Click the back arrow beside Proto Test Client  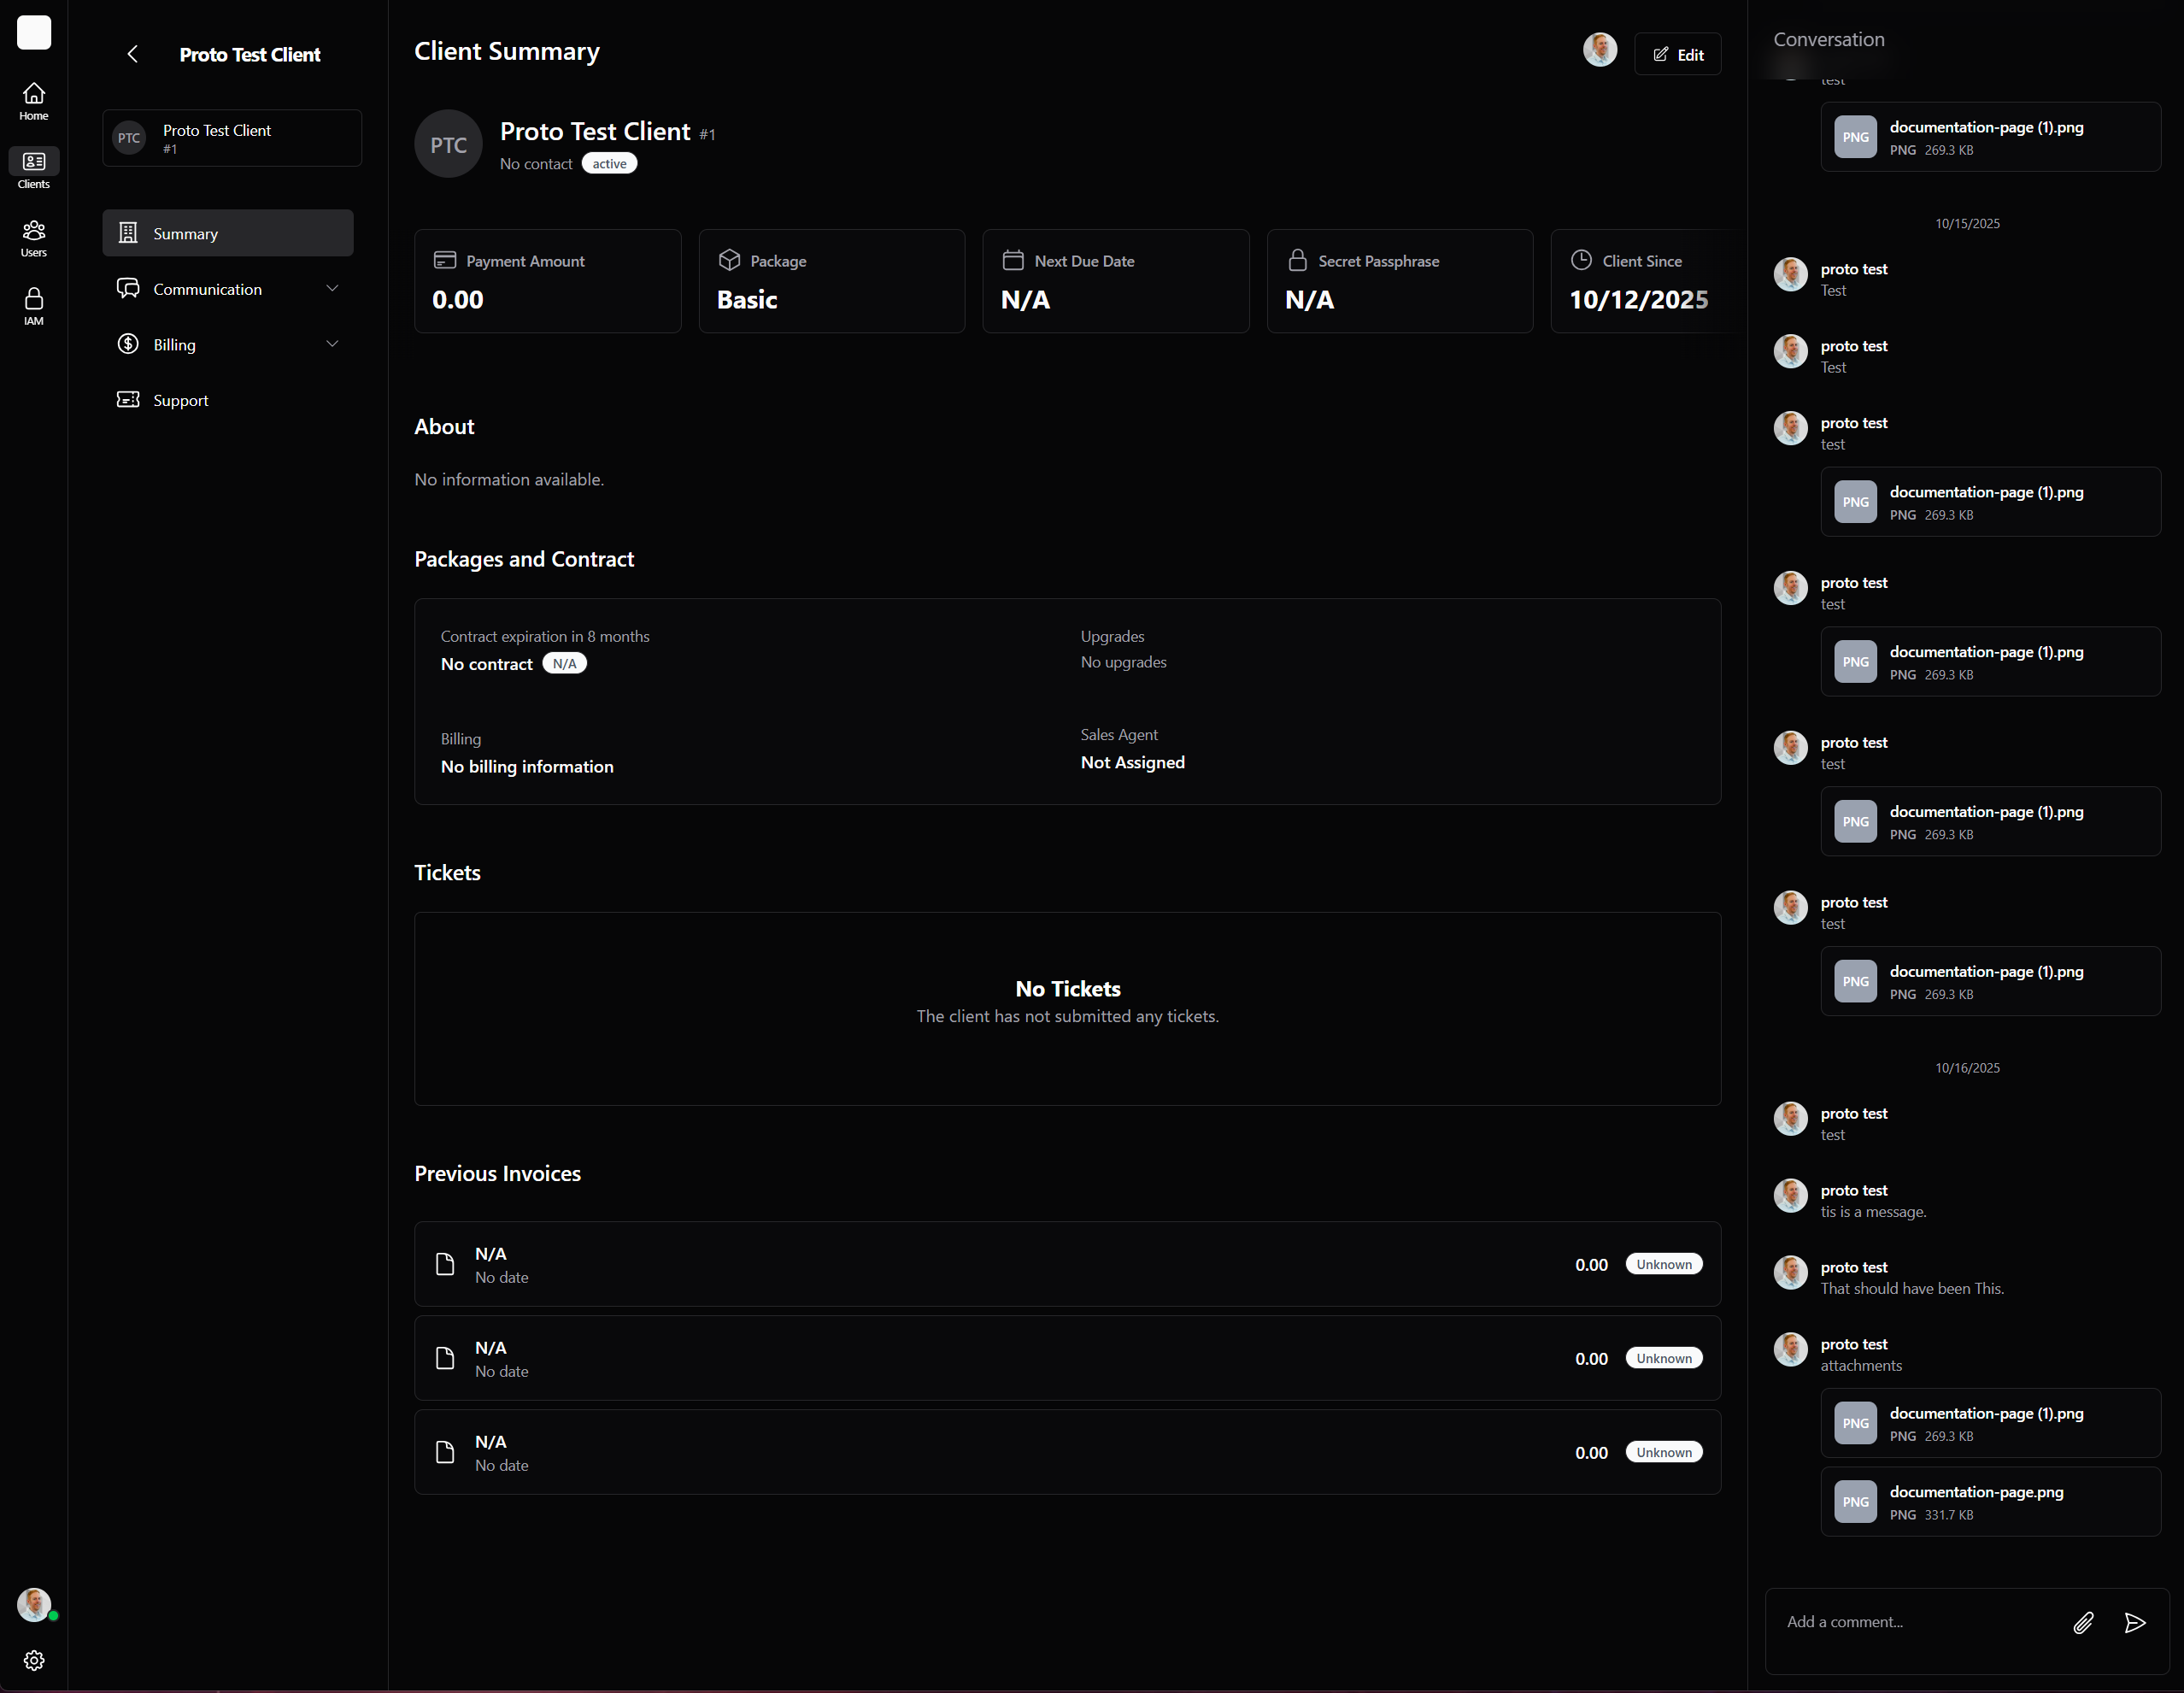[132, 54]
